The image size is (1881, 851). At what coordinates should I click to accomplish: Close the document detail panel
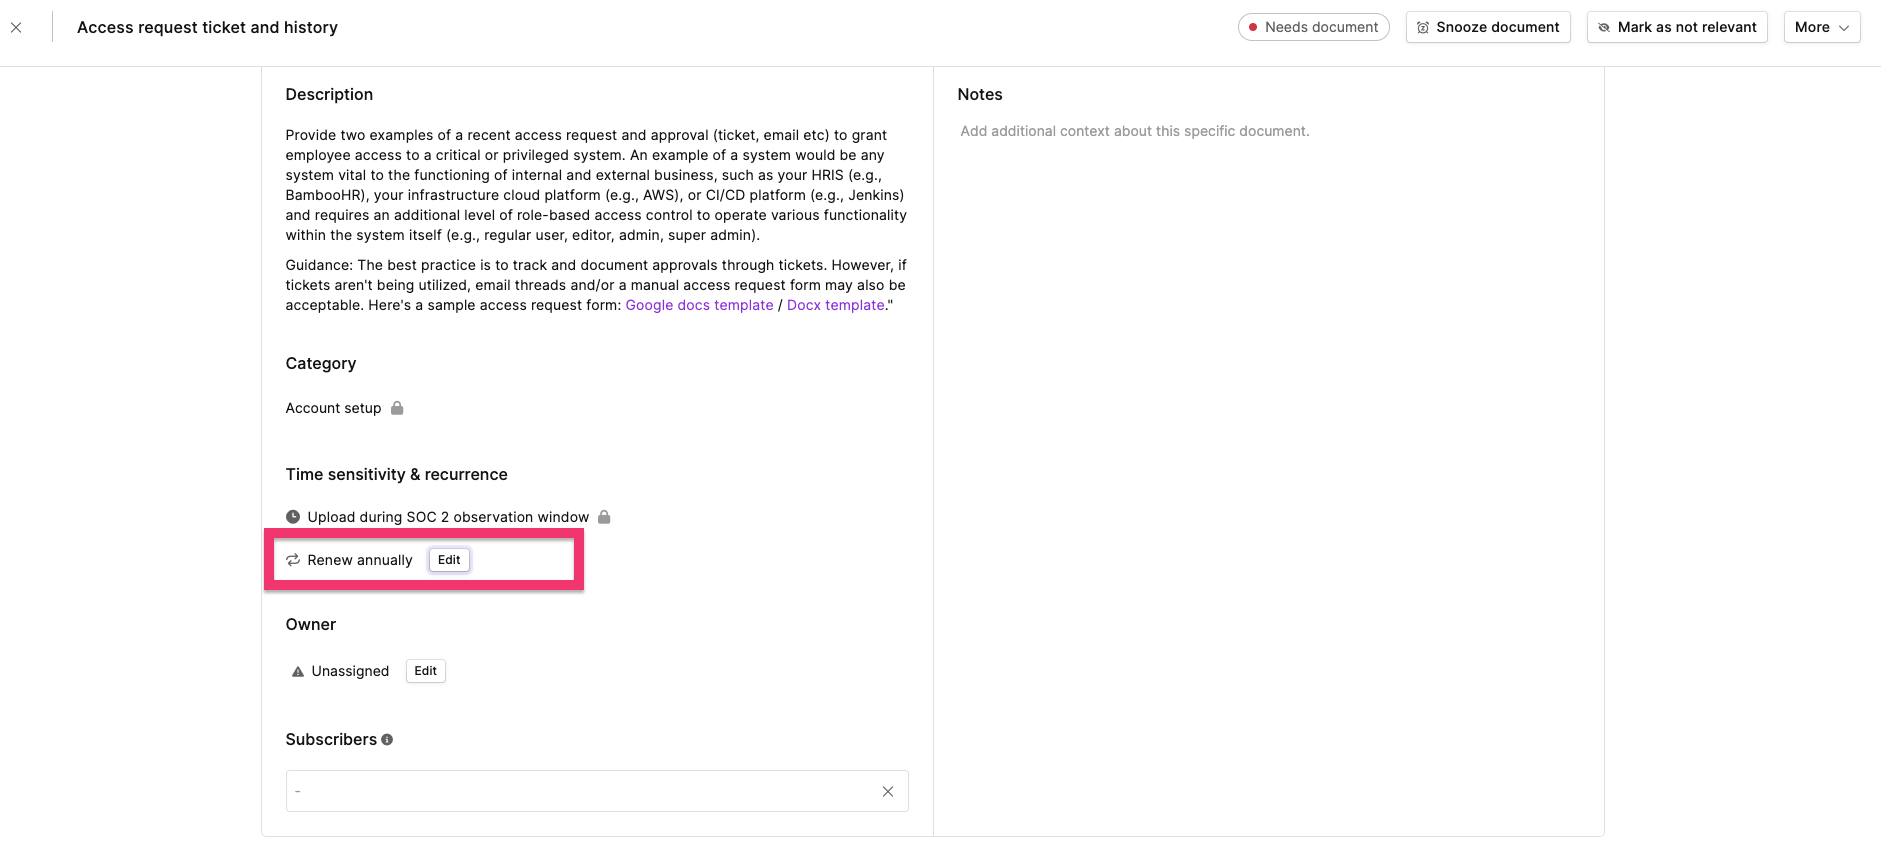16,28
